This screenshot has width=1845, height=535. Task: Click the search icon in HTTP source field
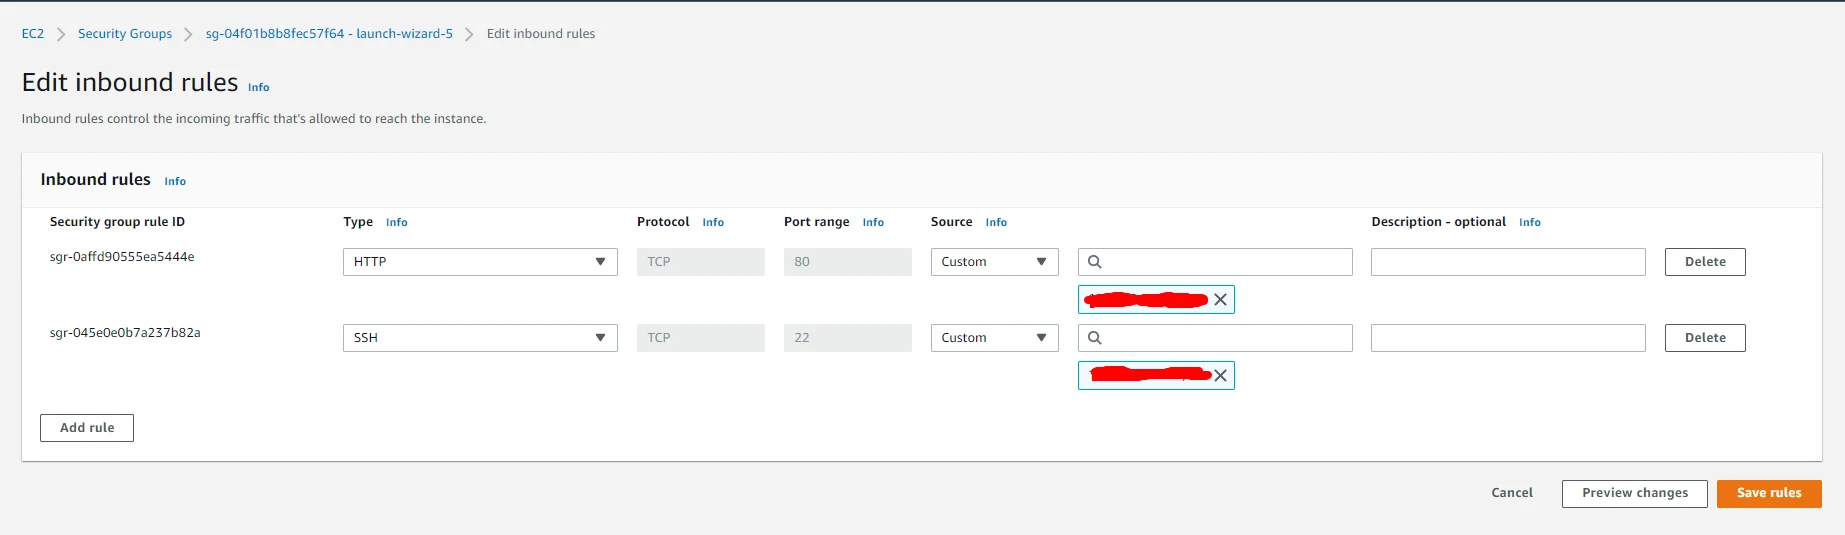point(1095,262)
